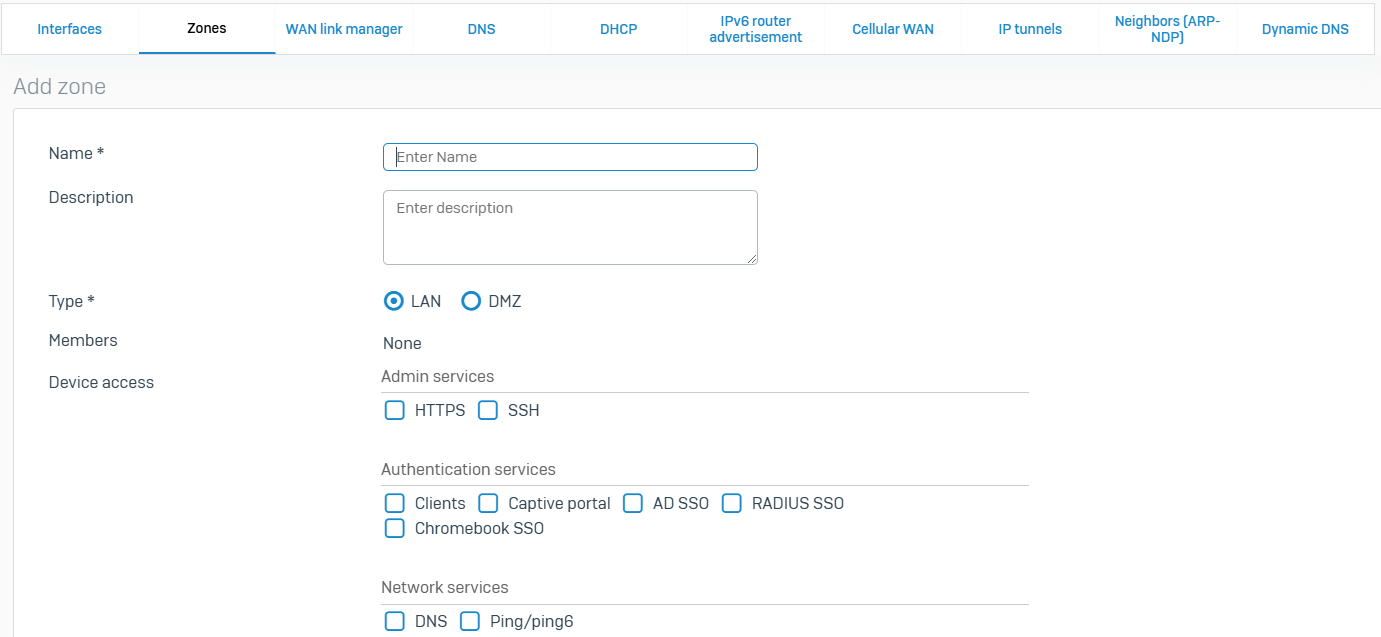Open the Dynamic DNS tab

coord(1304,29)
